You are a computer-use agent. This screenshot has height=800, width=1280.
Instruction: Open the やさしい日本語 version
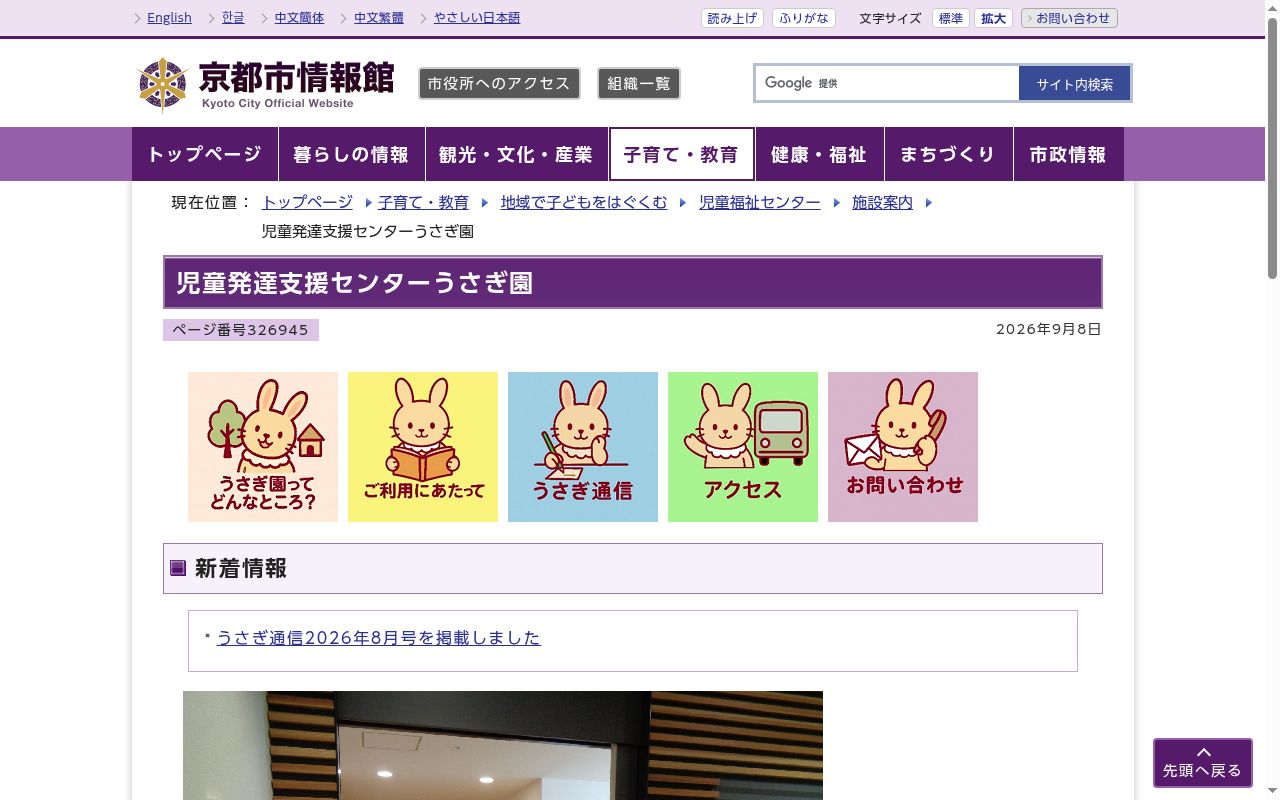click(x=477, y=18)
